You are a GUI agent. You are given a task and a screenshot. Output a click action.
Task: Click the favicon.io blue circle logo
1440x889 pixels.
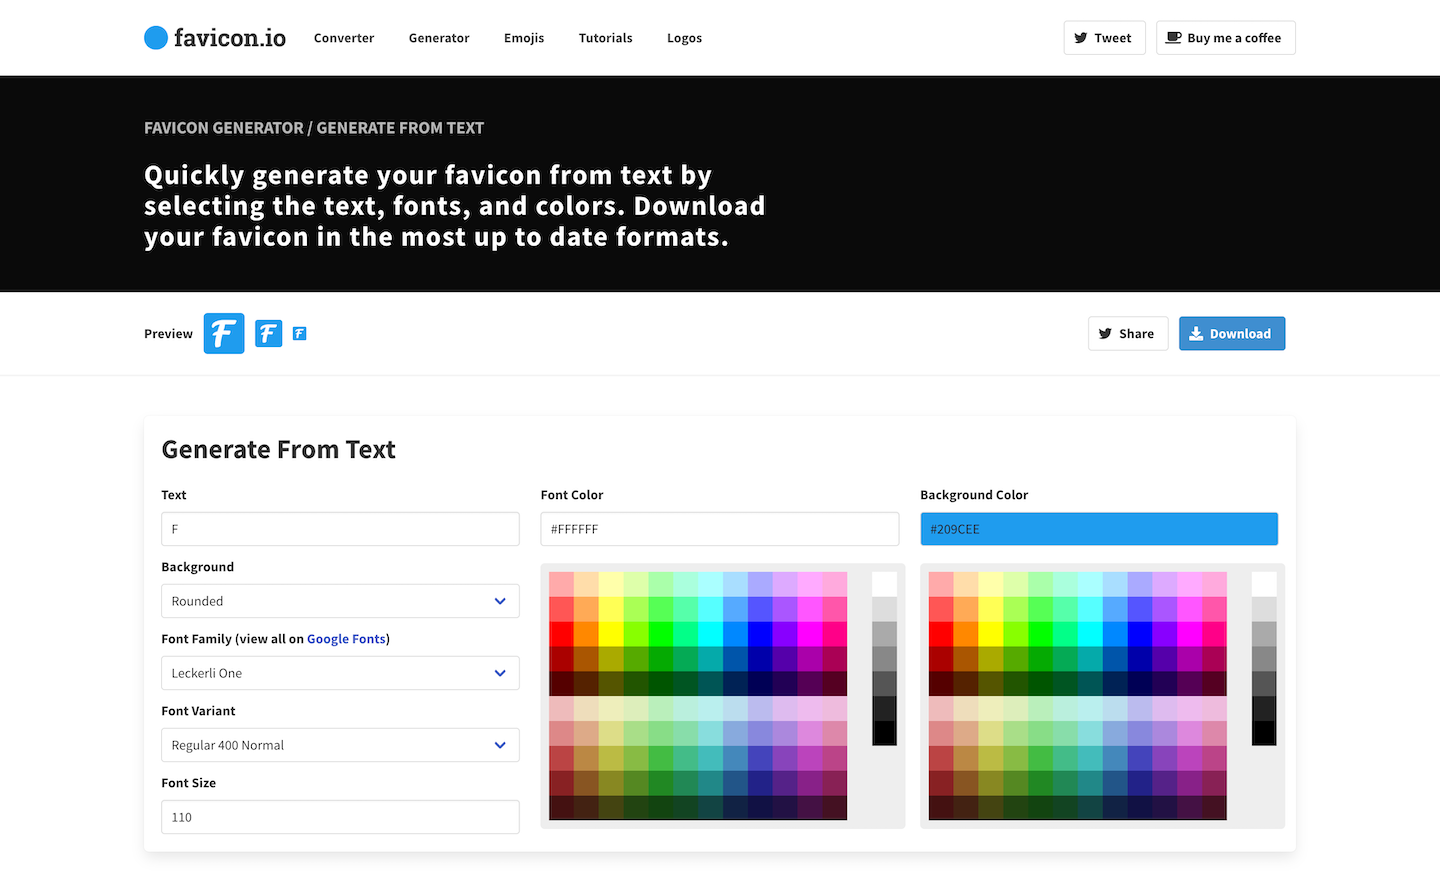pyautogui.click(x=156, y=38)
